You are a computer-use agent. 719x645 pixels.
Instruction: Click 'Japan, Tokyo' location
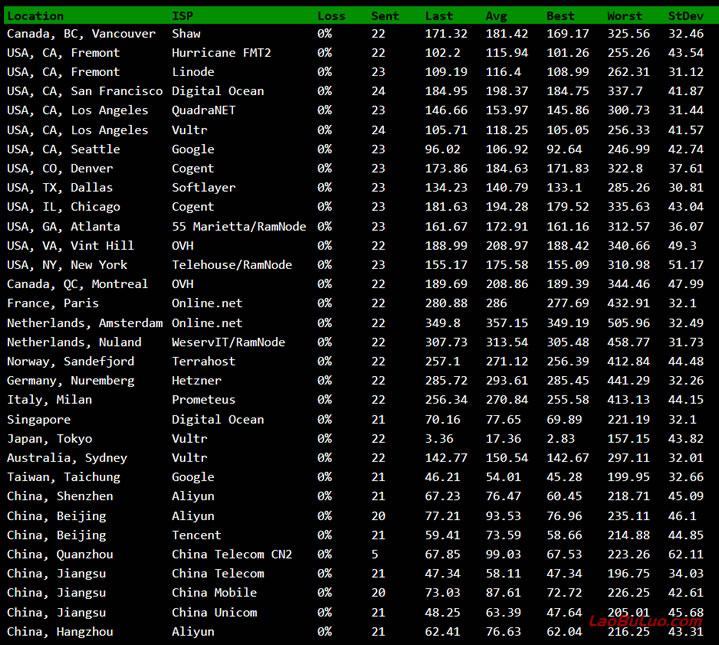click(x=49, y=439)
